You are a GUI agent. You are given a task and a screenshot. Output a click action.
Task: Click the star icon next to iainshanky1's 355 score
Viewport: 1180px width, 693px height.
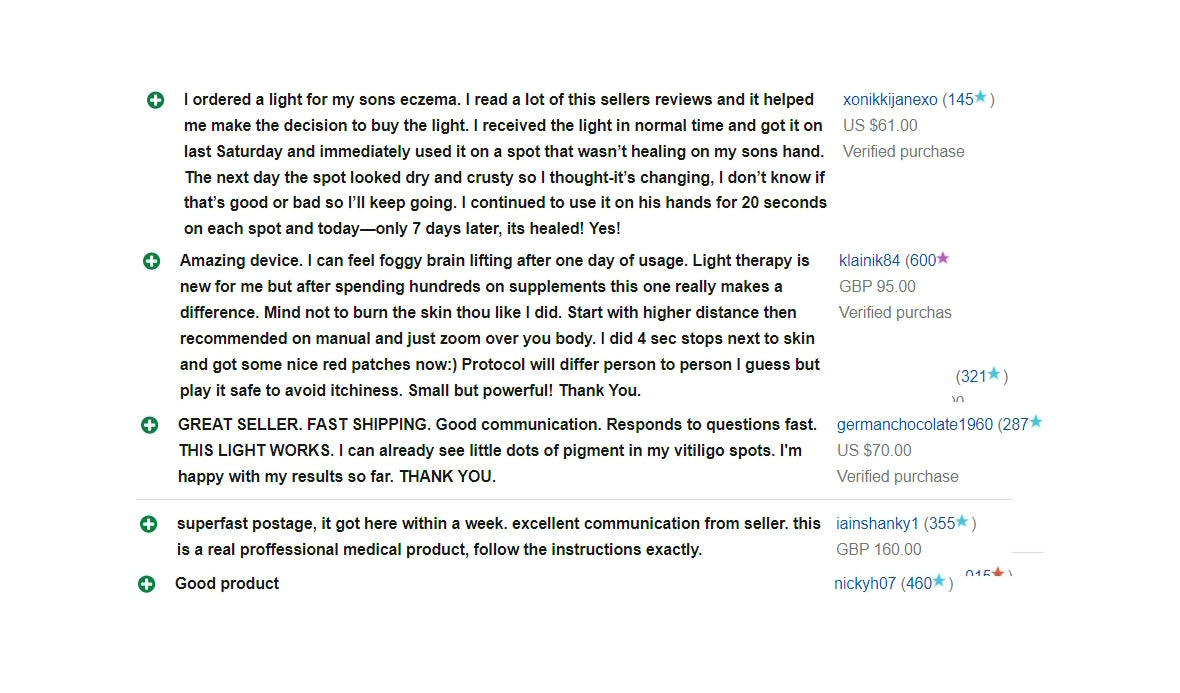pos(962,522)
